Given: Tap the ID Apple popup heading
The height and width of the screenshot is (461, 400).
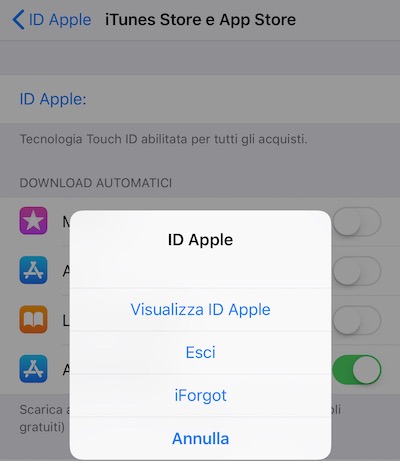Looking at the screenshot, I should 200,240.
